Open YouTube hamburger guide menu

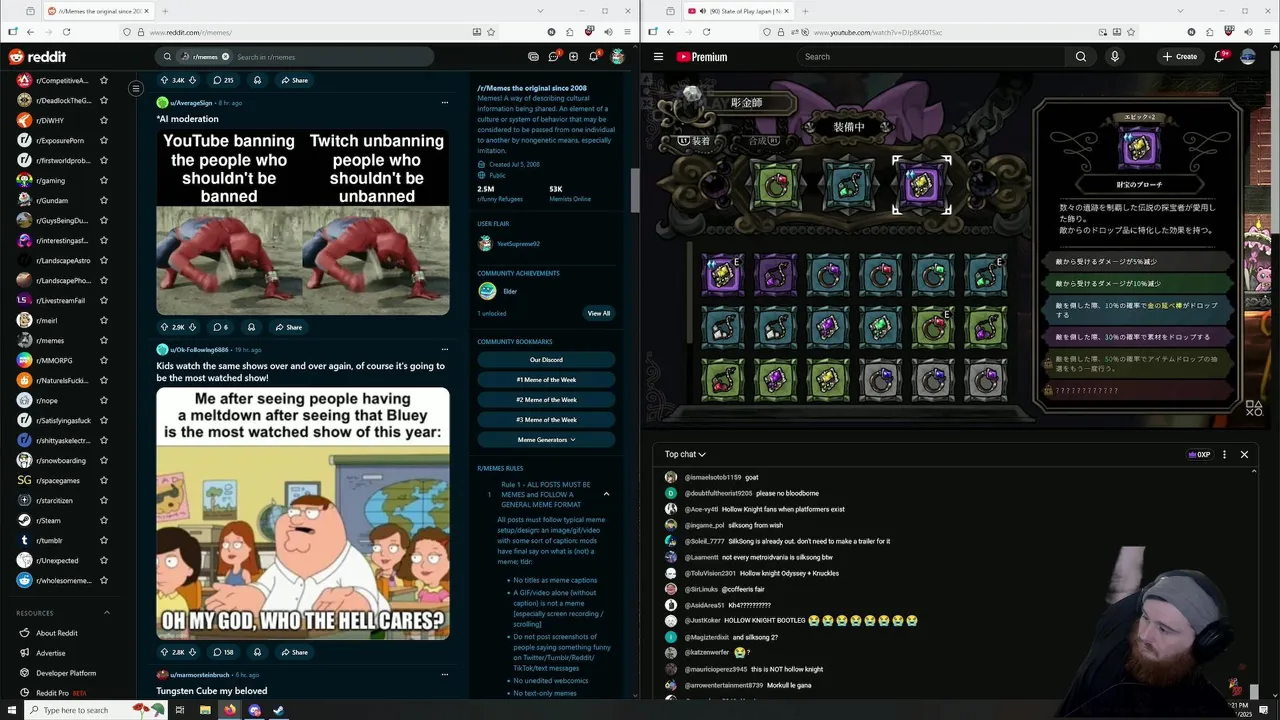(658, 57)
